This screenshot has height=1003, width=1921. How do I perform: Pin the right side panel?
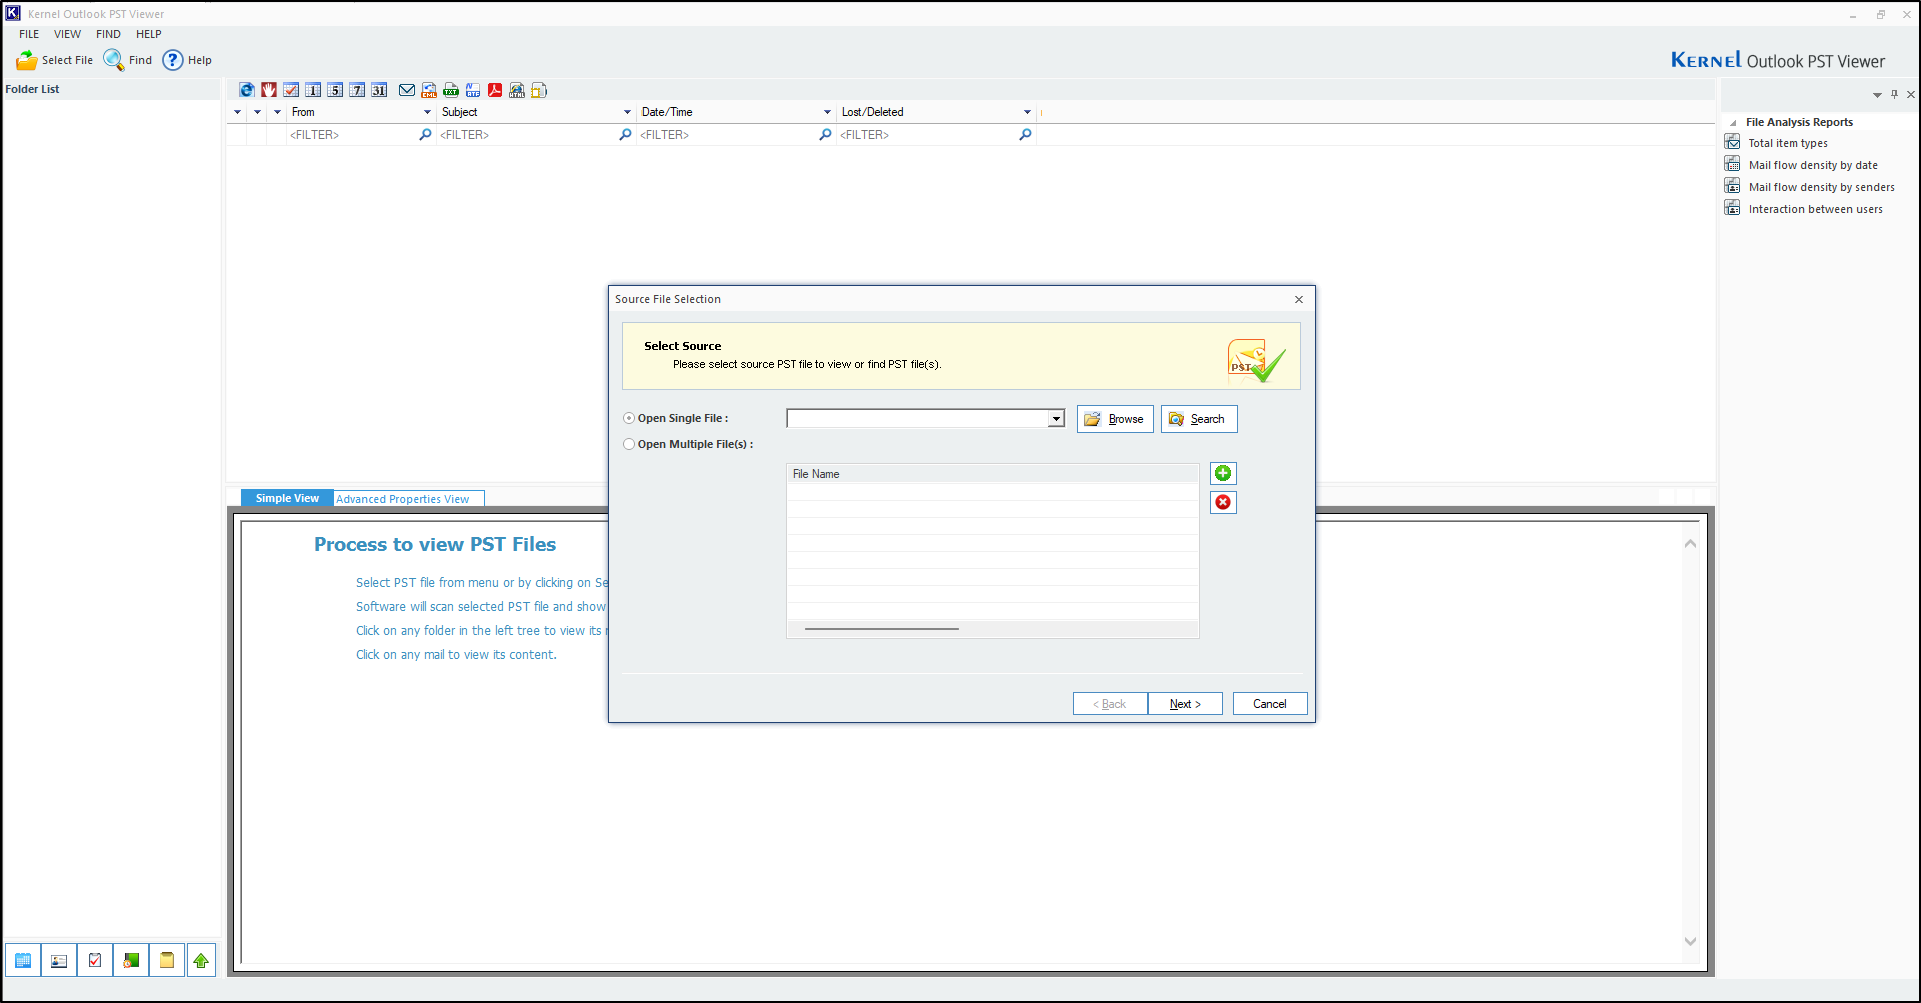pos(1894,94)
